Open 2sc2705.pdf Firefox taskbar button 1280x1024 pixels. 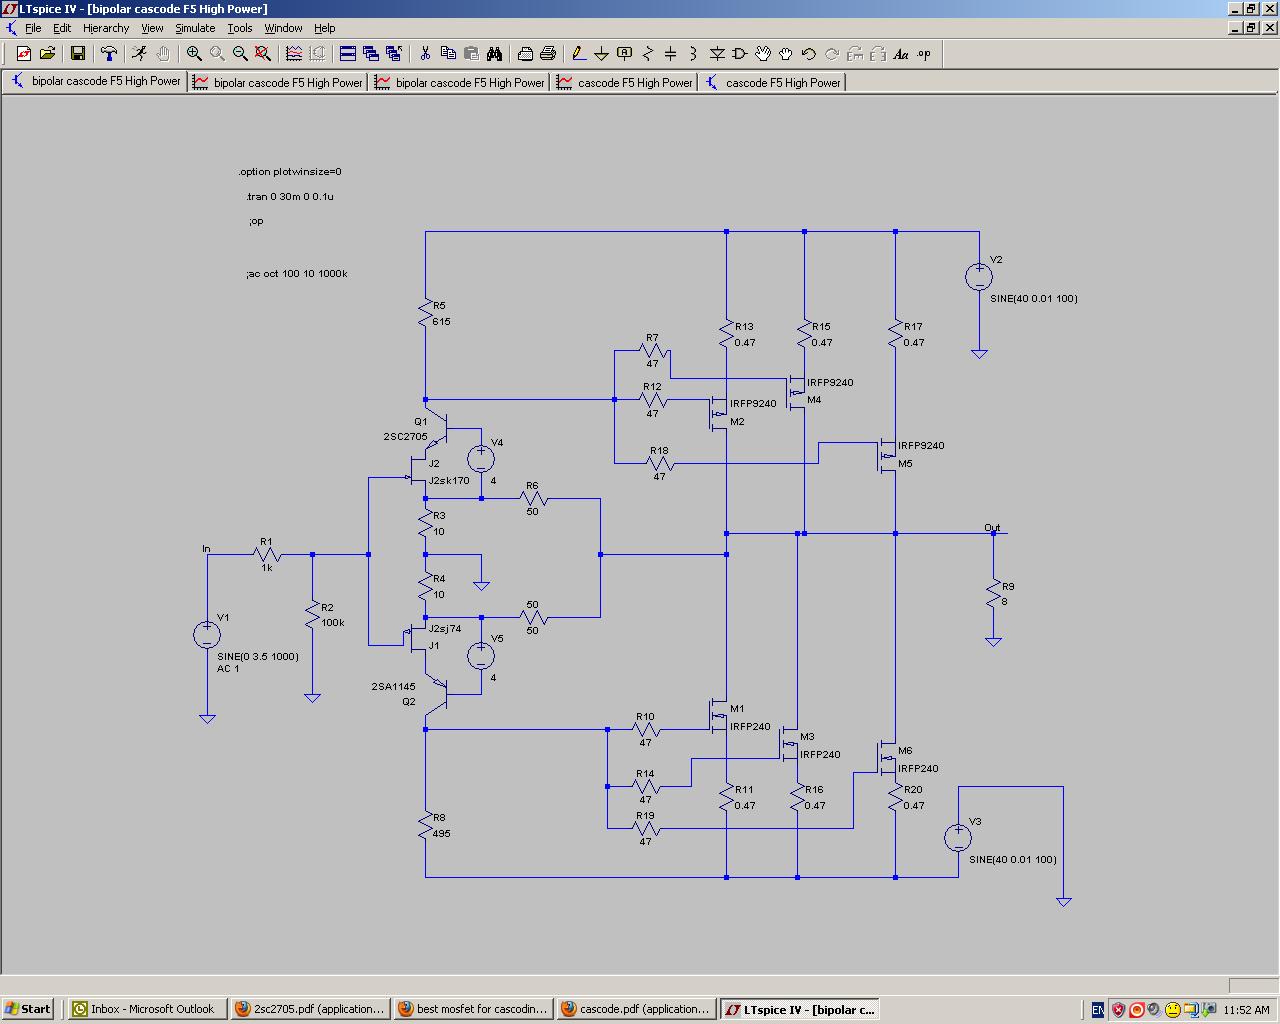coord(309,1009)
